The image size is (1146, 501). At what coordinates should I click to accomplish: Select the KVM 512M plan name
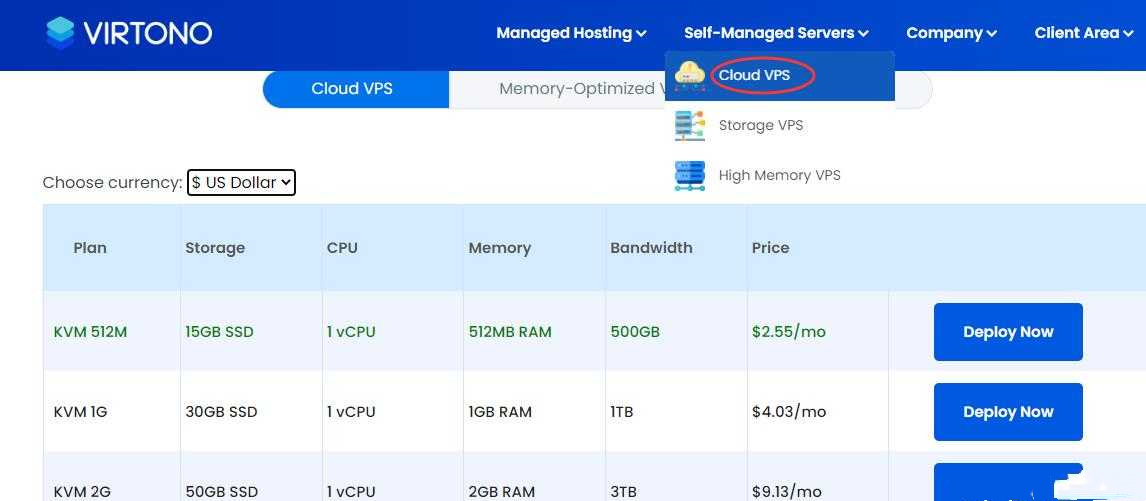coord(90,332)
